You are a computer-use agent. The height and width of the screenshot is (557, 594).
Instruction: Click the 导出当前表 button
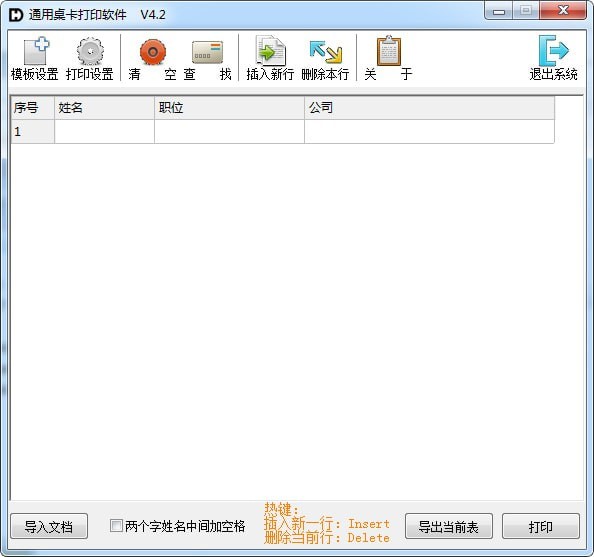[x=449, y=526]
